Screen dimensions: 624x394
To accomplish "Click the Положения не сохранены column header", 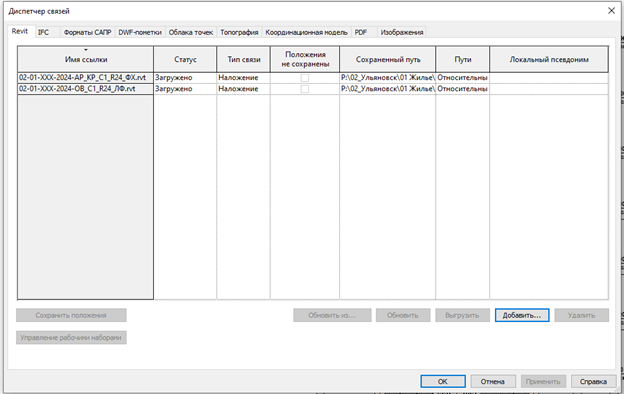I will (x=305, y=59).
